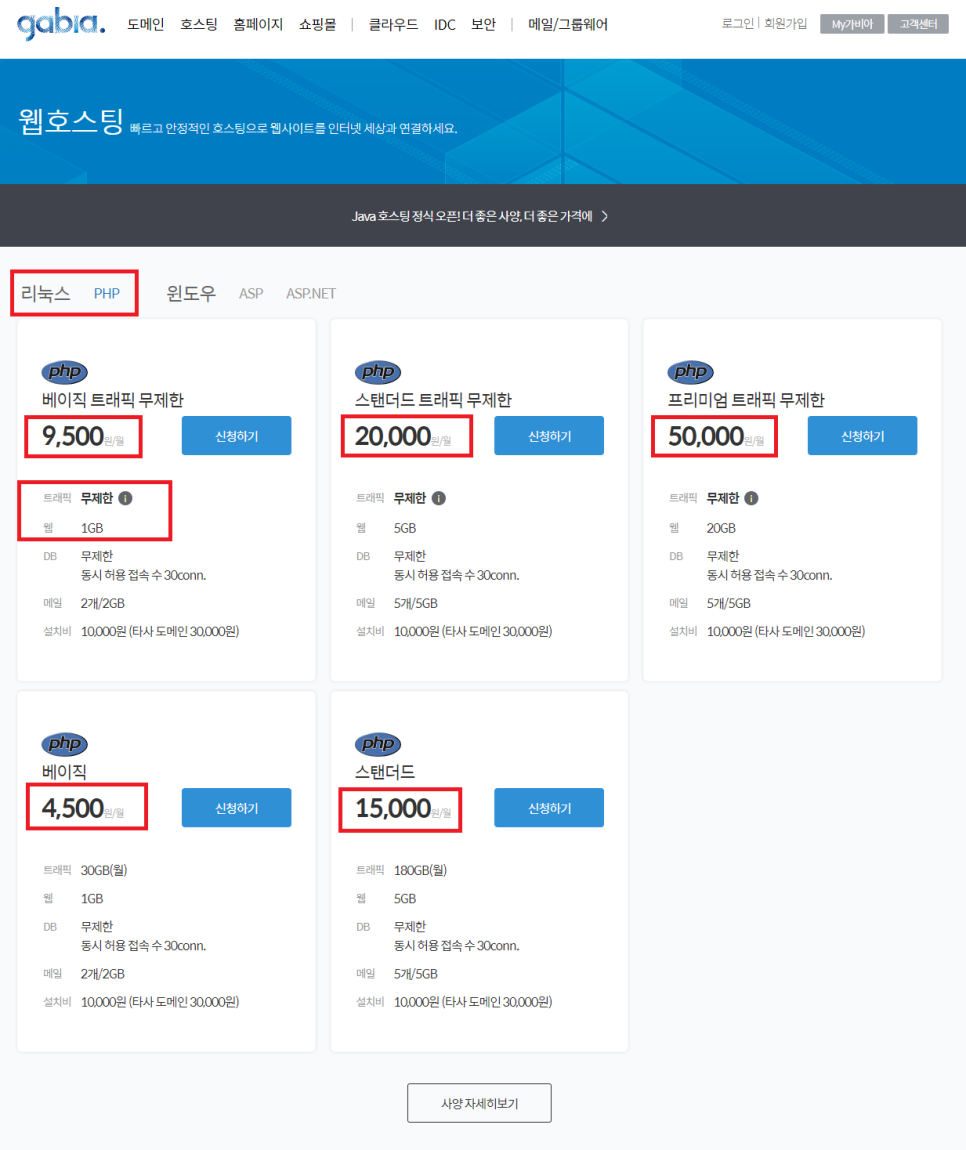Click 신청하기 for 4,500 베이직 plan
The width and height of the screenshot is (966, 1150).
236,807
